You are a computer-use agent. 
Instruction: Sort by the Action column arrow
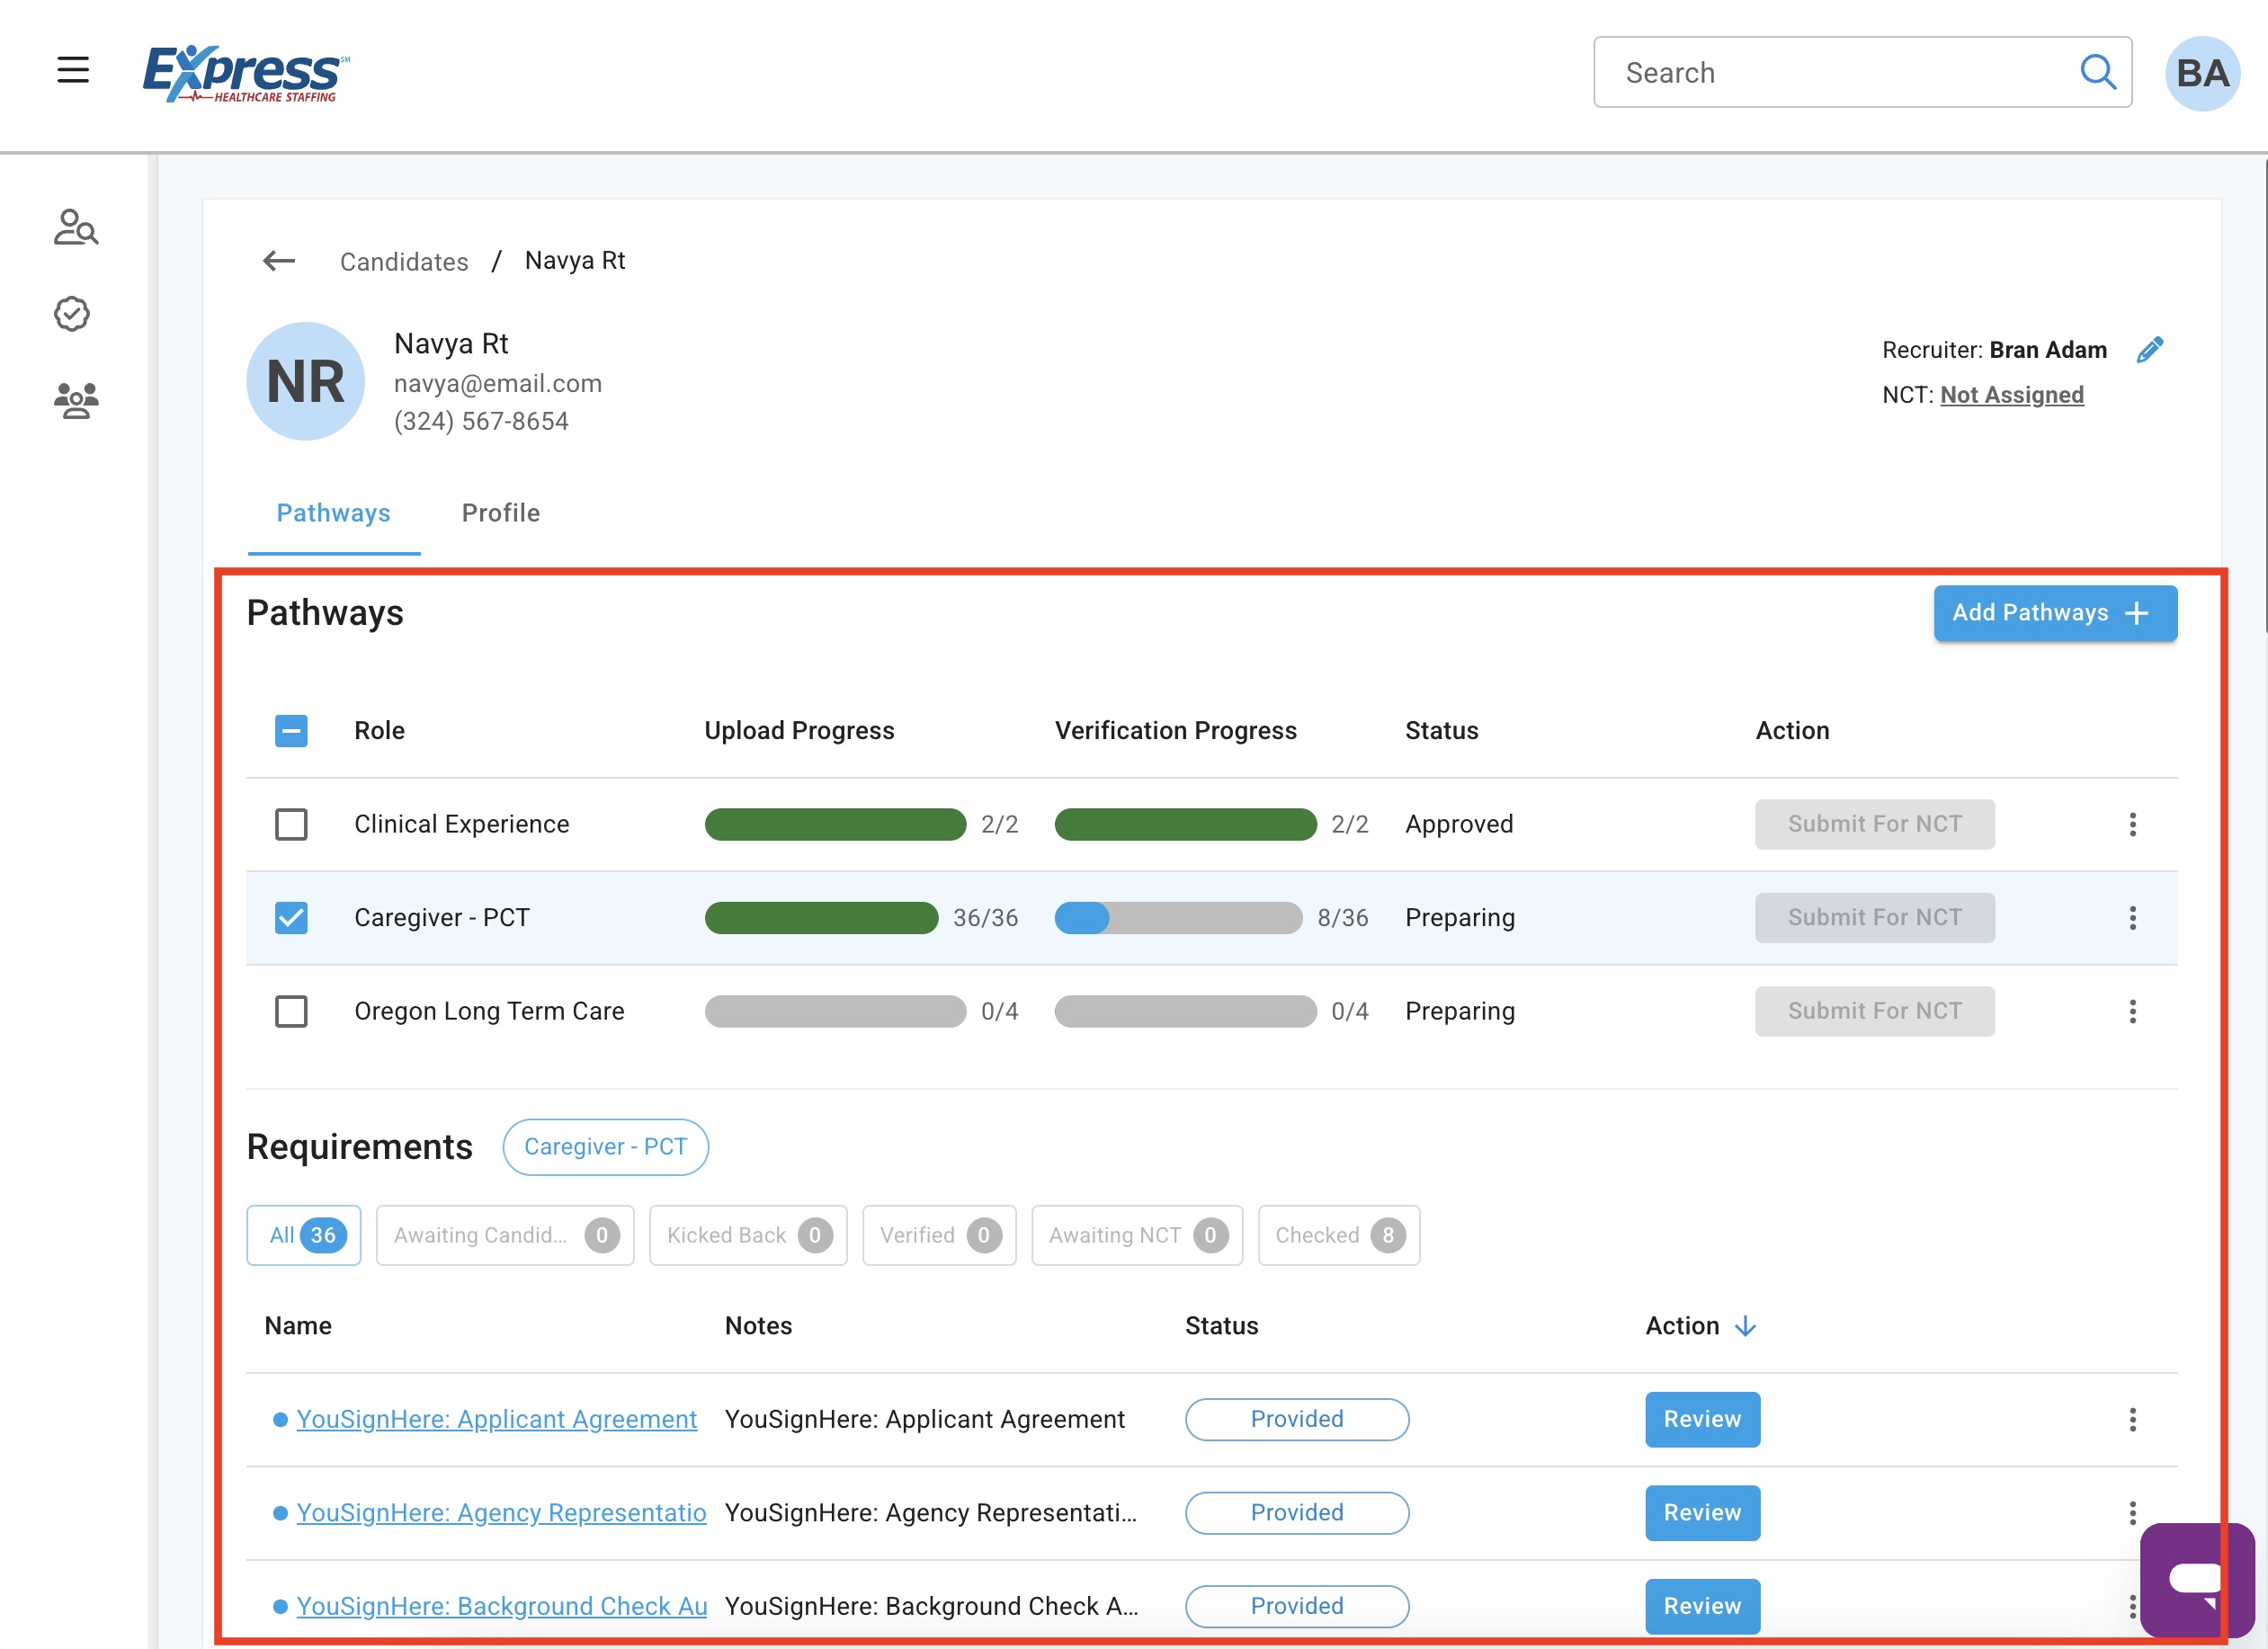(x=1745, y=1326)
